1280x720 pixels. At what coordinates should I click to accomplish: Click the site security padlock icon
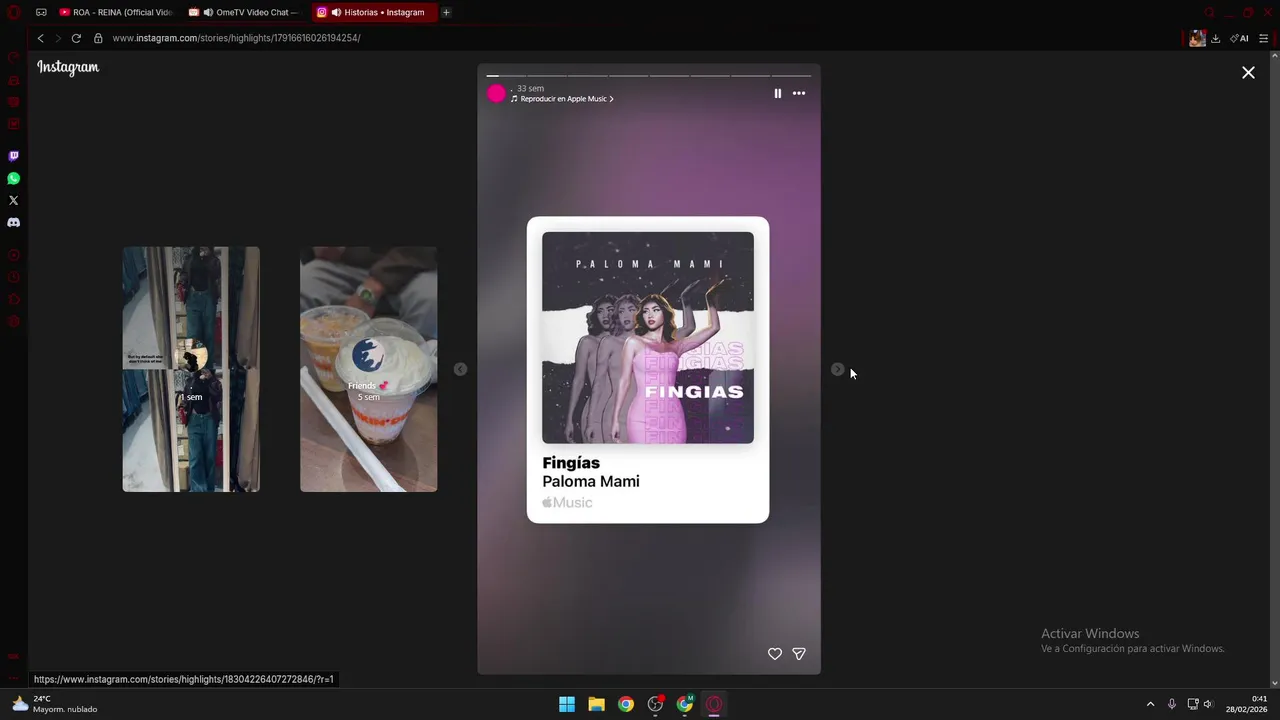point(98,38)
